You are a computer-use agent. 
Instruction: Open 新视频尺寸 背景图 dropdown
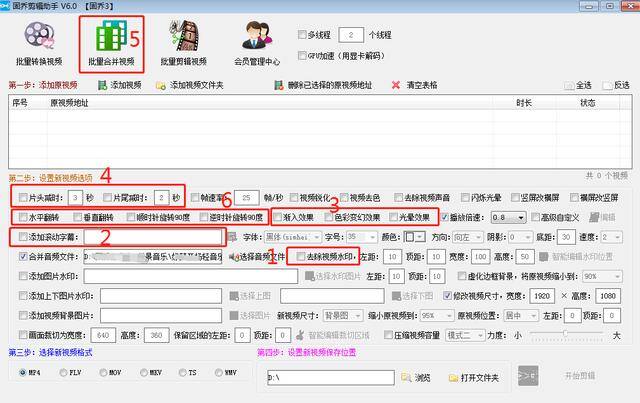(343, 316)
